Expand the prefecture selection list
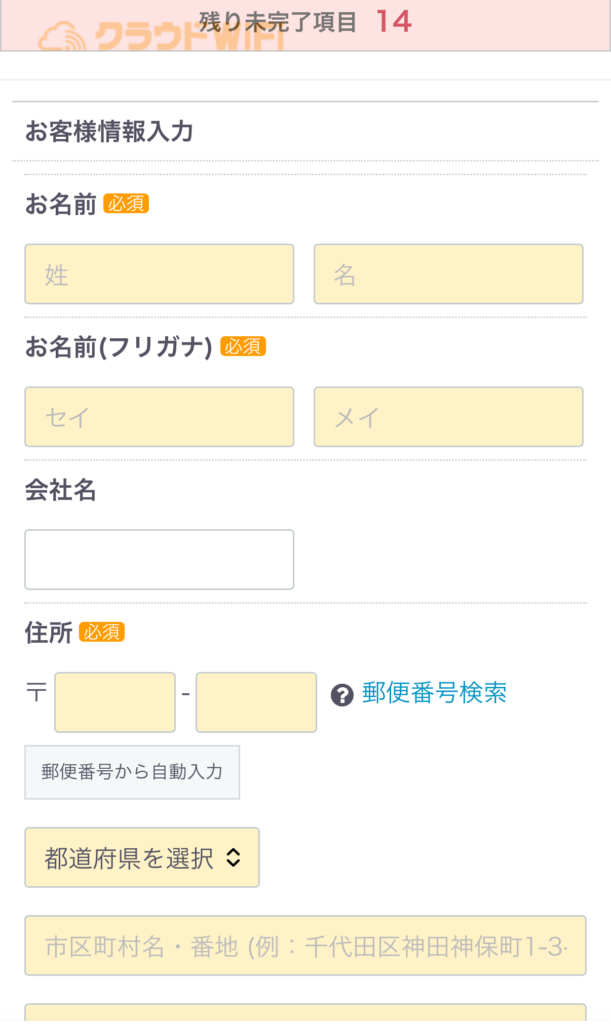 (141, 857)
